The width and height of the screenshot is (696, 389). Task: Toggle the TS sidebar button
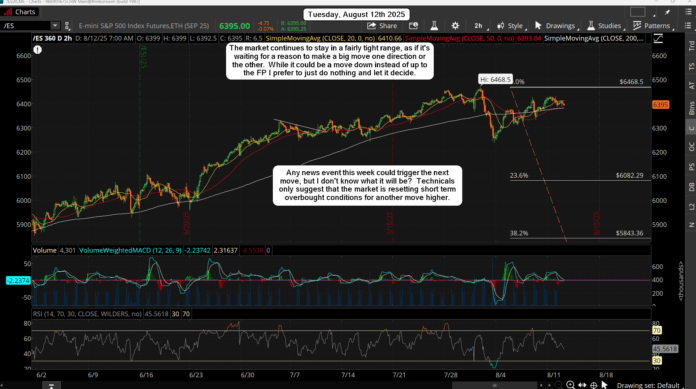click(x=691, y=66)
